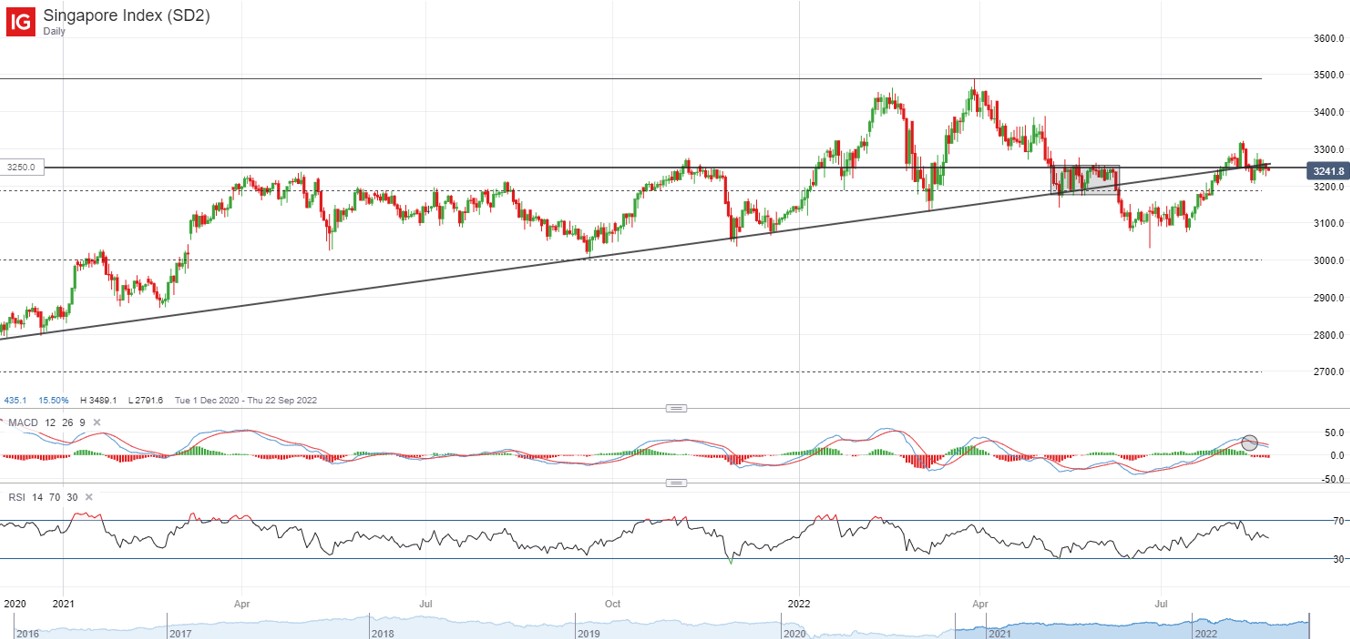Click the resize handle above MACD panel
The image size is (1350, 639).
click(676, 408)
